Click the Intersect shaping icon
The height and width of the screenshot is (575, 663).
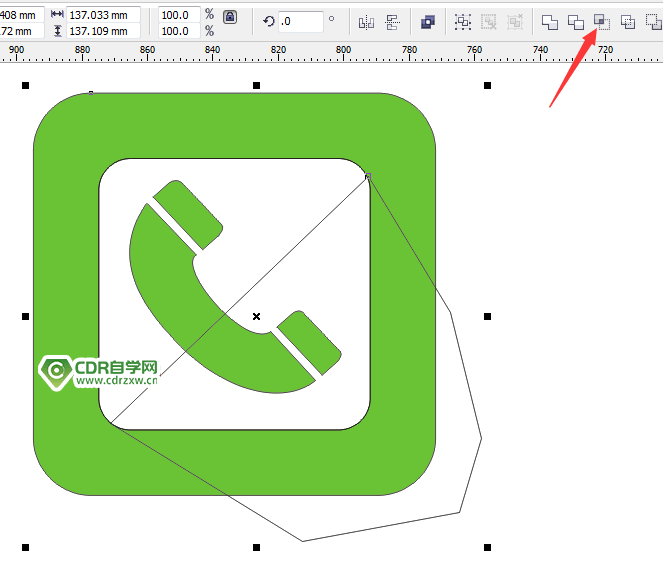(x=602, y=22)
